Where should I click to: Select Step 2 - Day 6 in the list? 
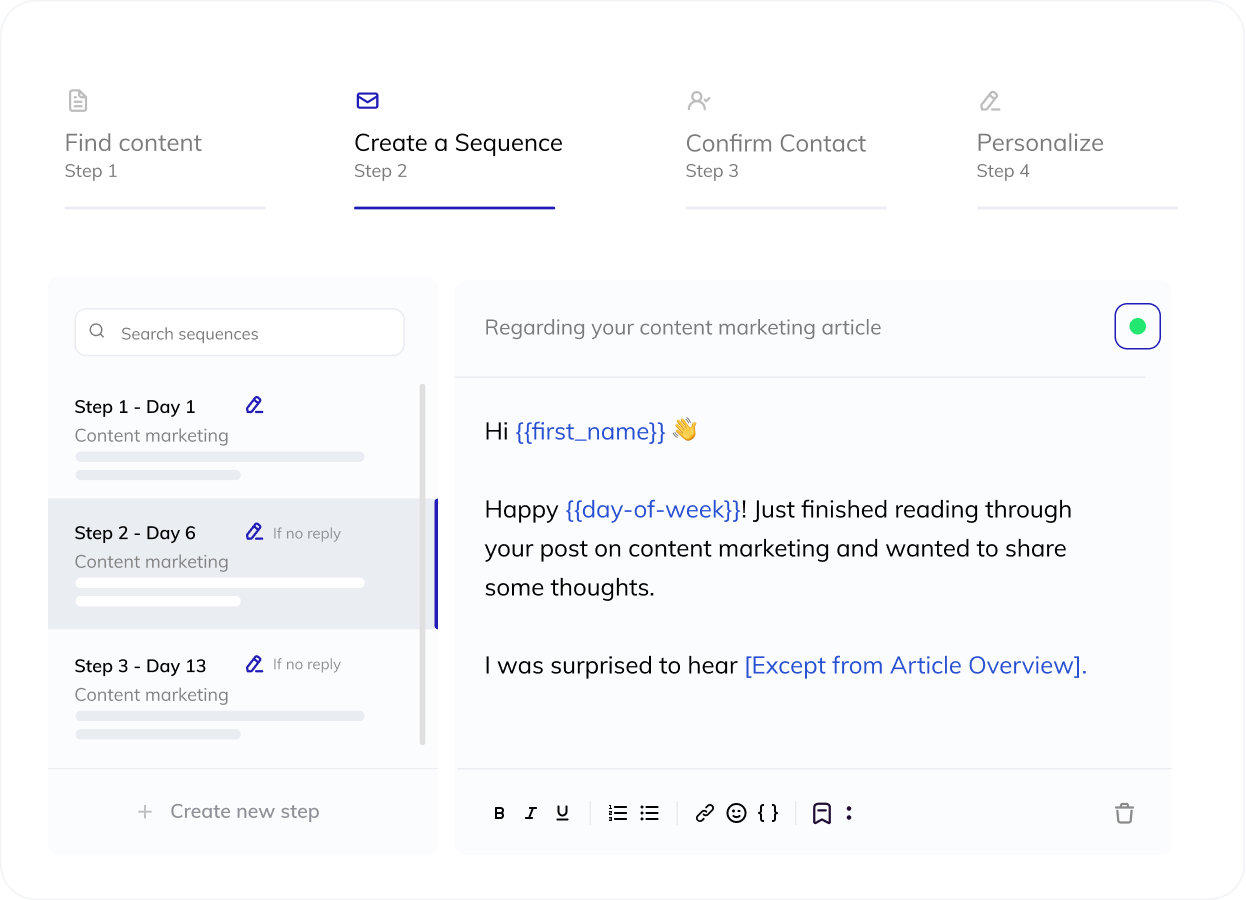tap(242, 564)
